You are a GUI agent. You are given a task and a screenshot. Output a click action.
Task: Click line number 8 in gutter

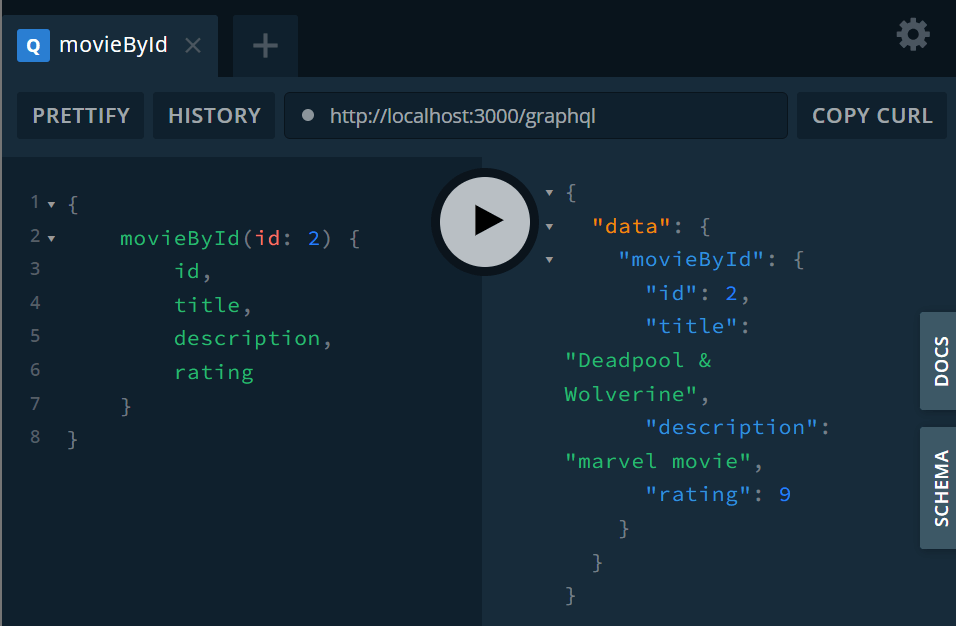tap(35, 437)
